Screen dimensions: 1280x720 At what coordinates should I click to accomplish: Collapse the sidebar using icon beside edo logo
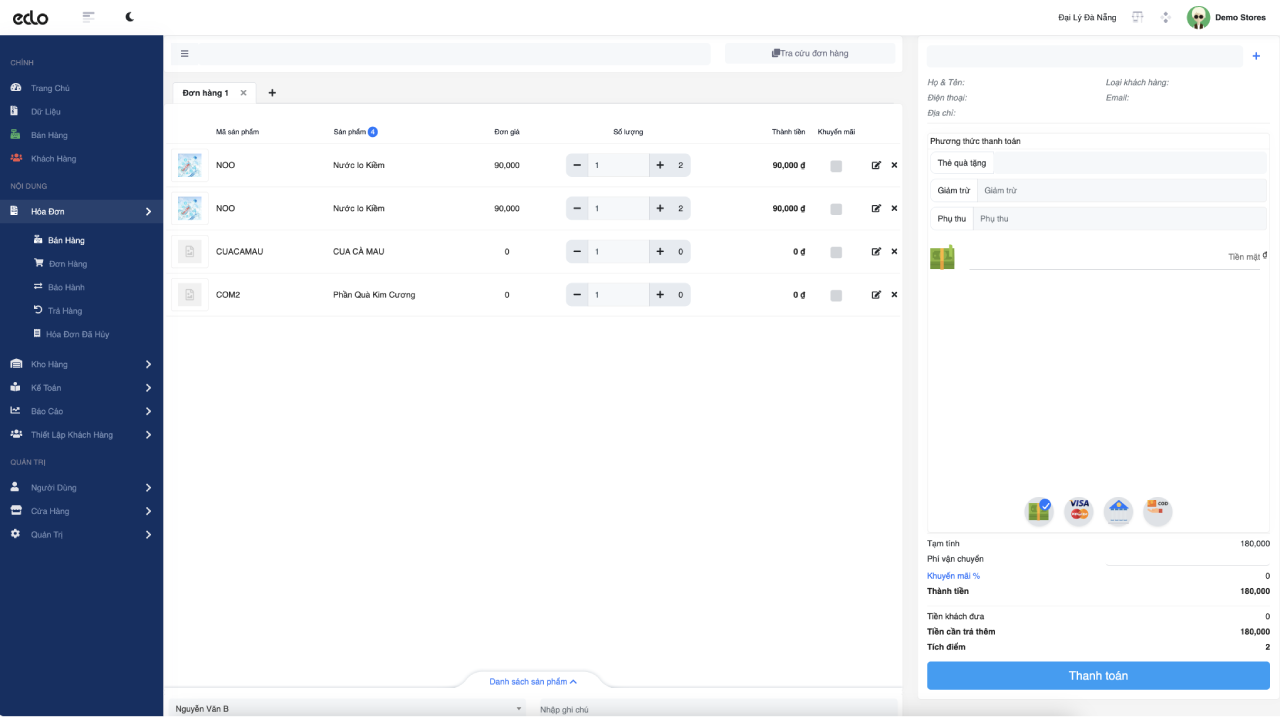89,17
